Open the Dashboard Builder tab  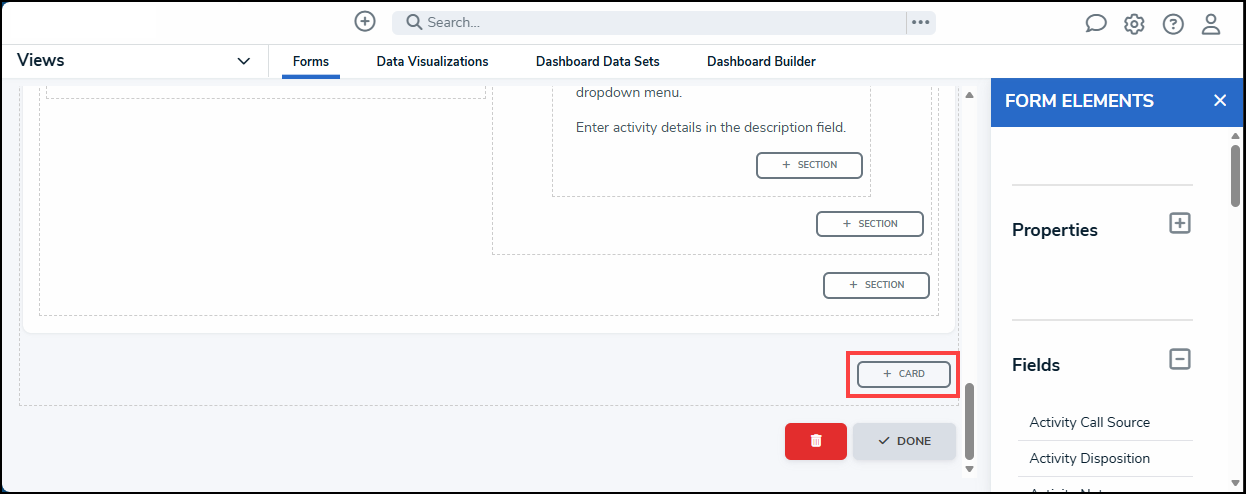point(761,62)
